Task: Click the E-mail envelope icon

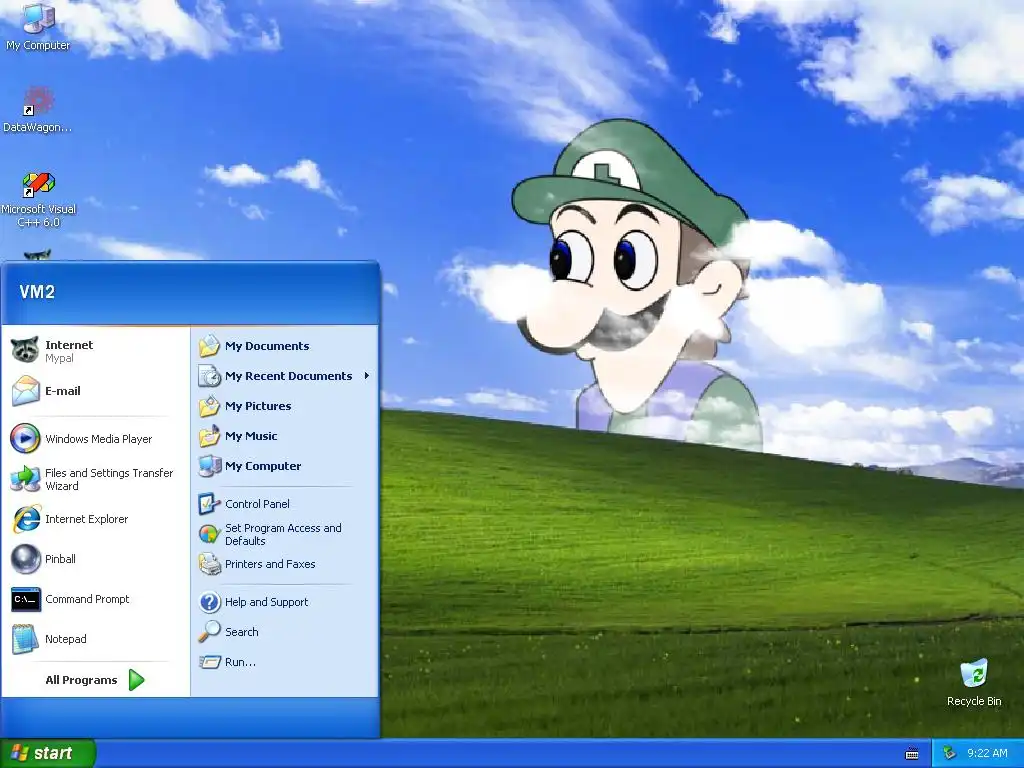Action: [x=25, y=391]
